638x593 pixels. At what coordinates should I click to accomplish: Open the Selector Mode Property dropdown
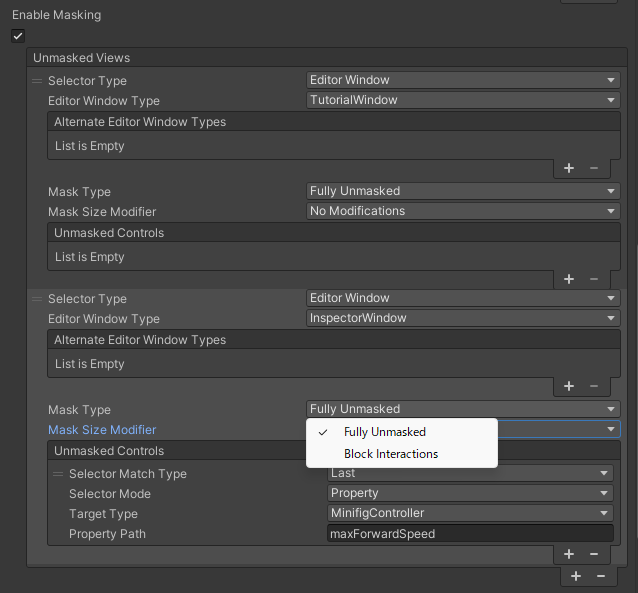tap(470, 493)
